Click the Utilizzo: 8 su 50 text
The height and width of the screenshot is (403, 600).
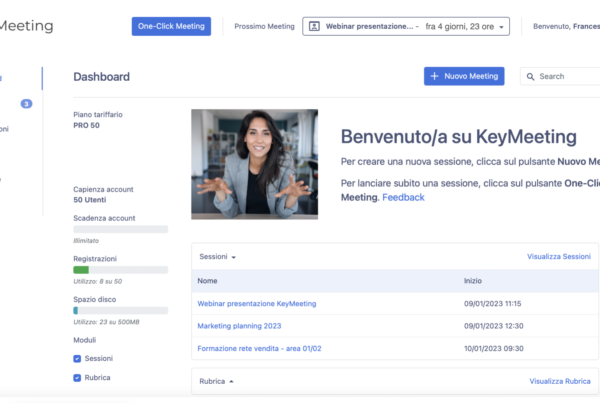tap(98, 281)
